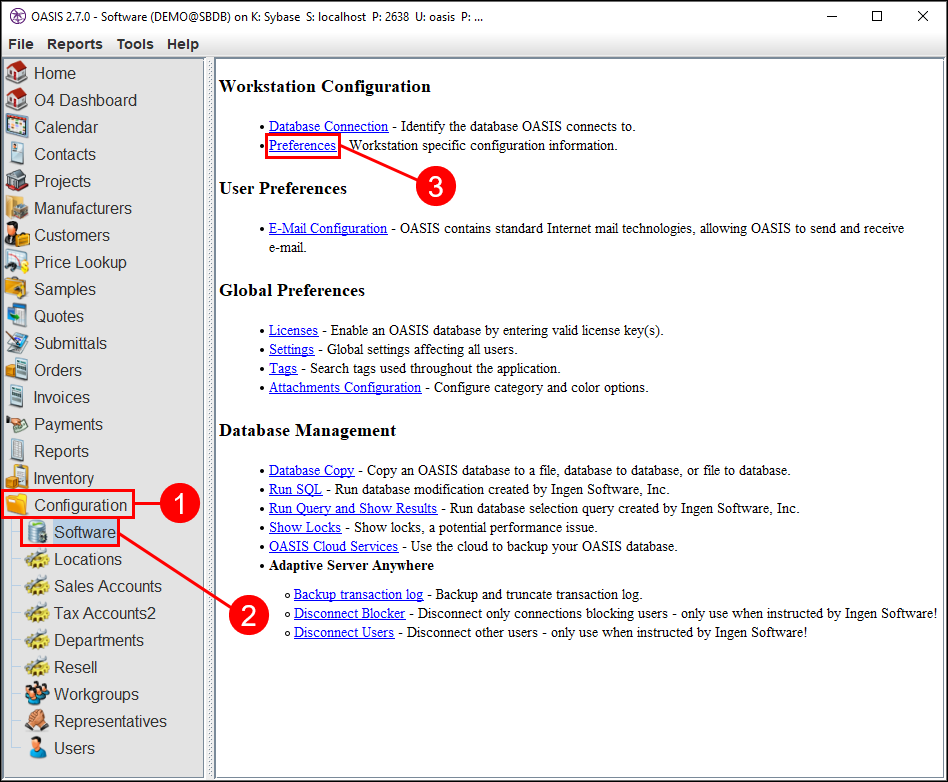Collapse the Configuration folder node
Image resolution: width=948 pixels, height=782 pixels.
click(17, 505)
